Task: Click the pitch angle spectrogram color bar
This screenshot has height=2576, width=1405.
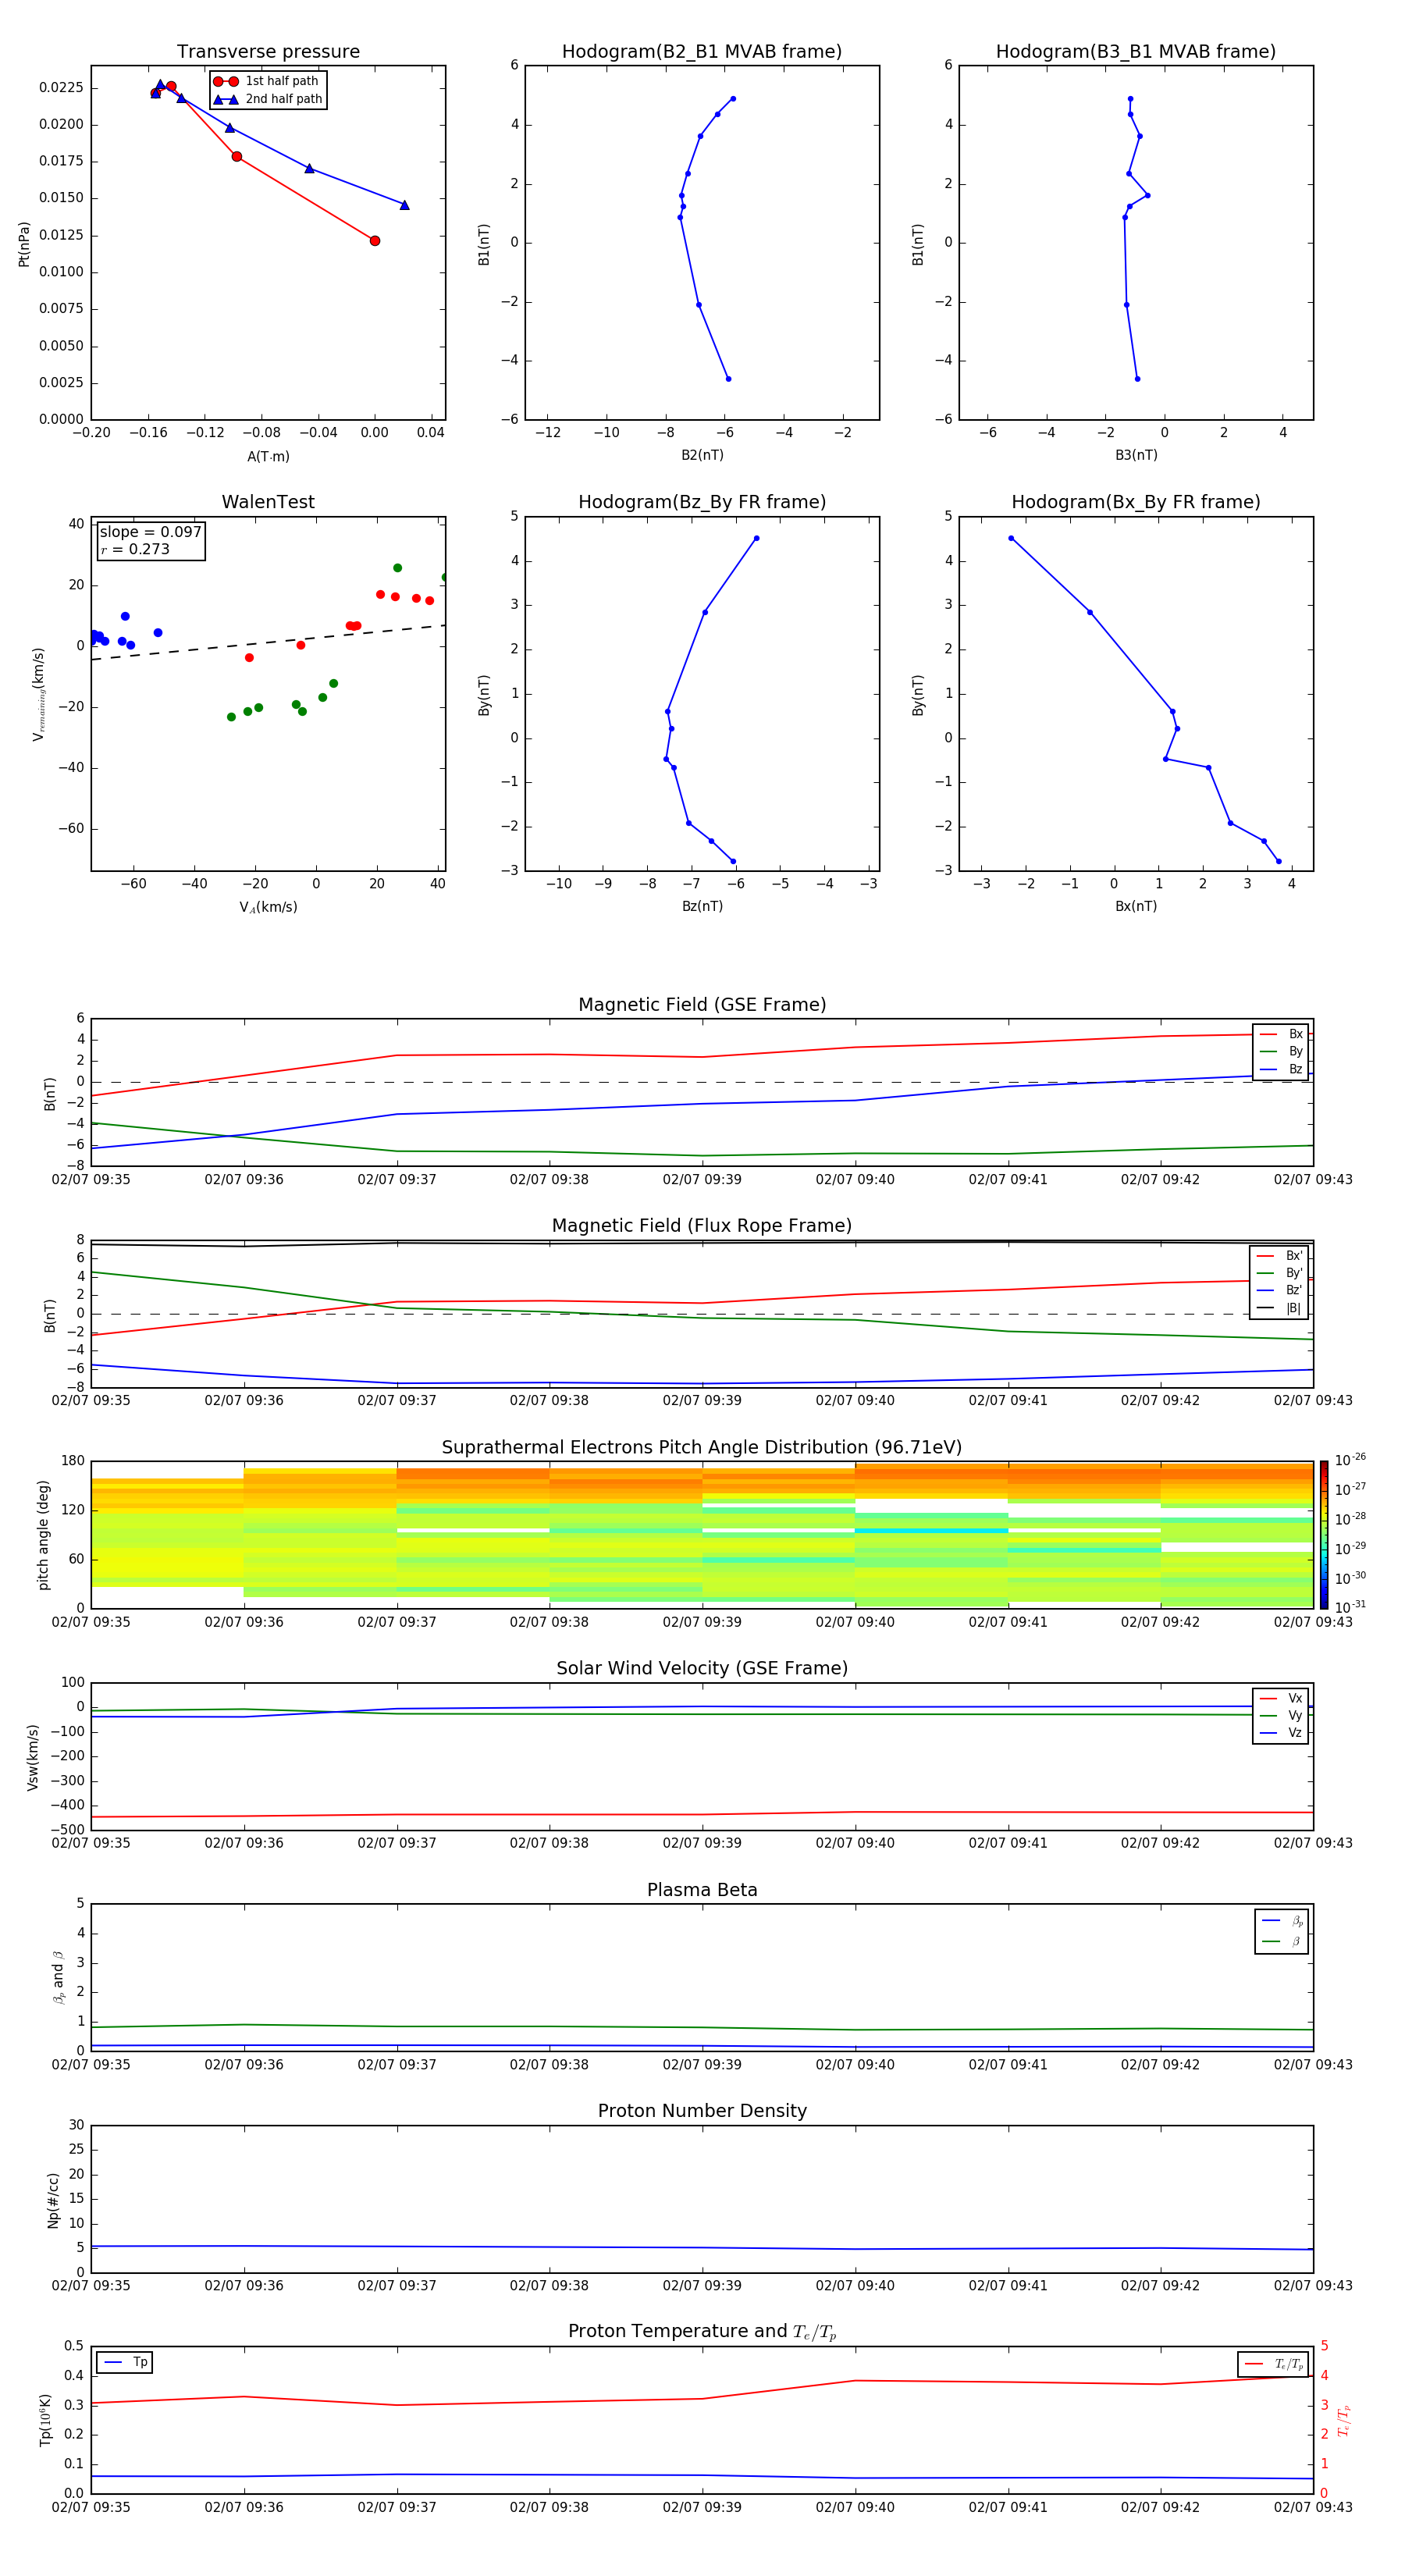Action: click(1324, 1535)
